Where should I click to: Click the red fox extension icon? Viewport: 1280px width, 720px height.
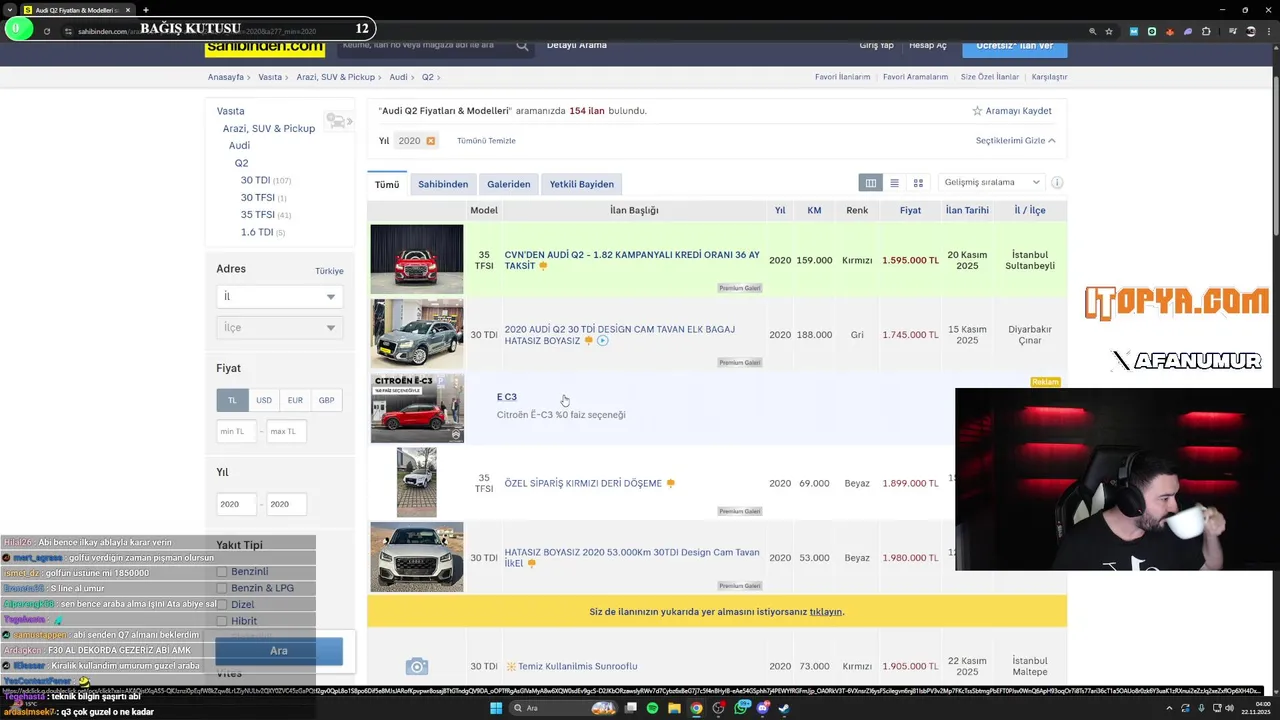(x=1170, y=31)
